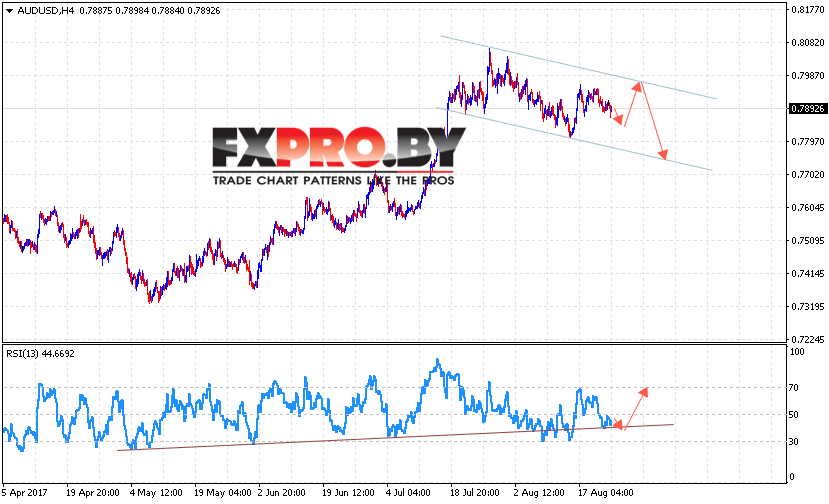
Task: Click the TRADE CHART PATTERNS LIKE THE PROS tagline
Action: pos(334,180)
